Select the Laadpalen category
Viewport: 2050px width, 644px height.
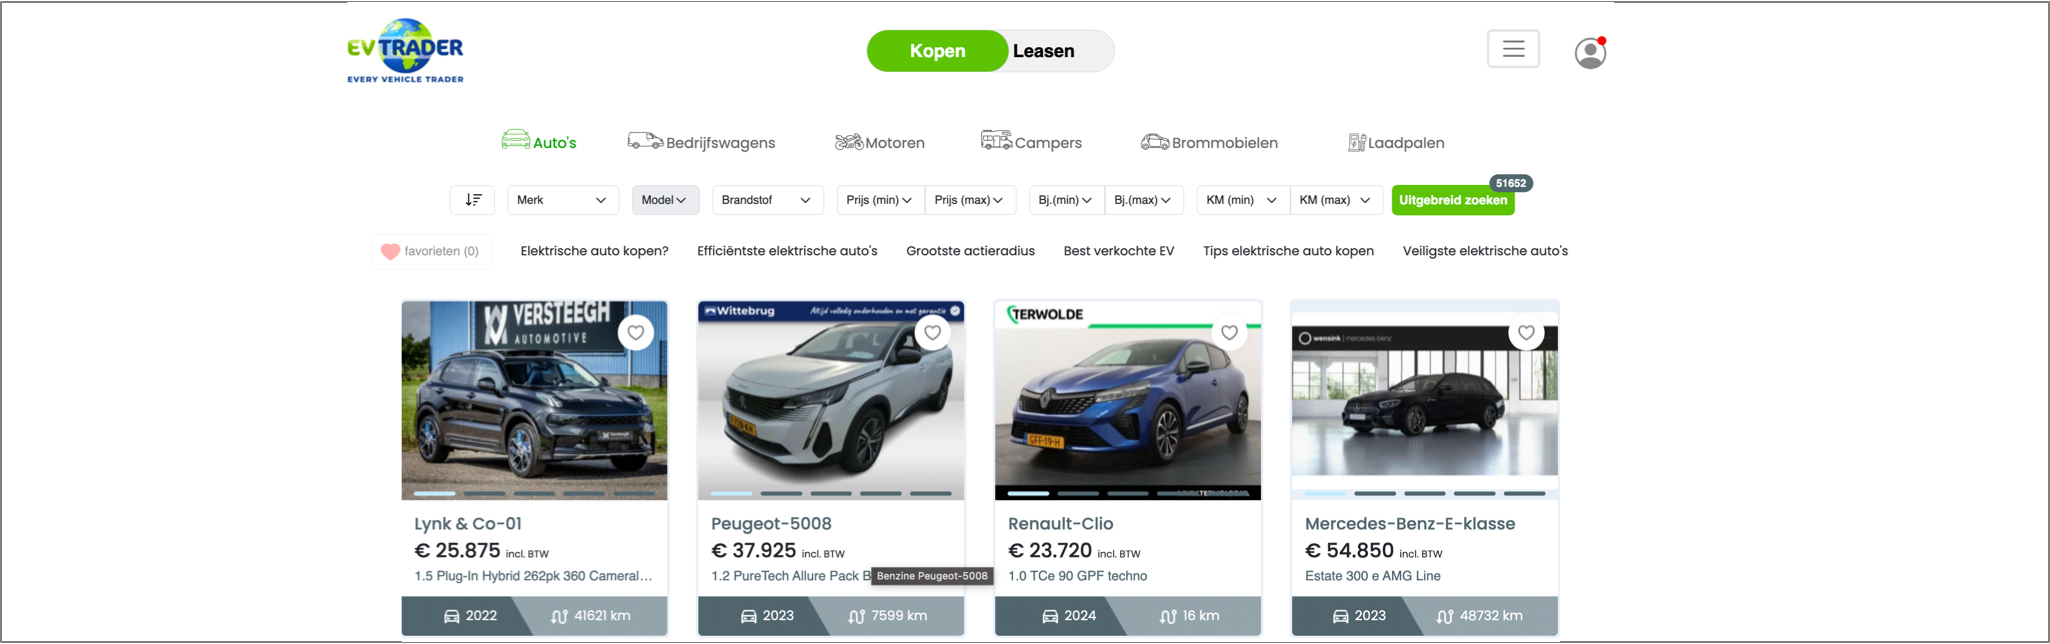(x=1396, y=142)
